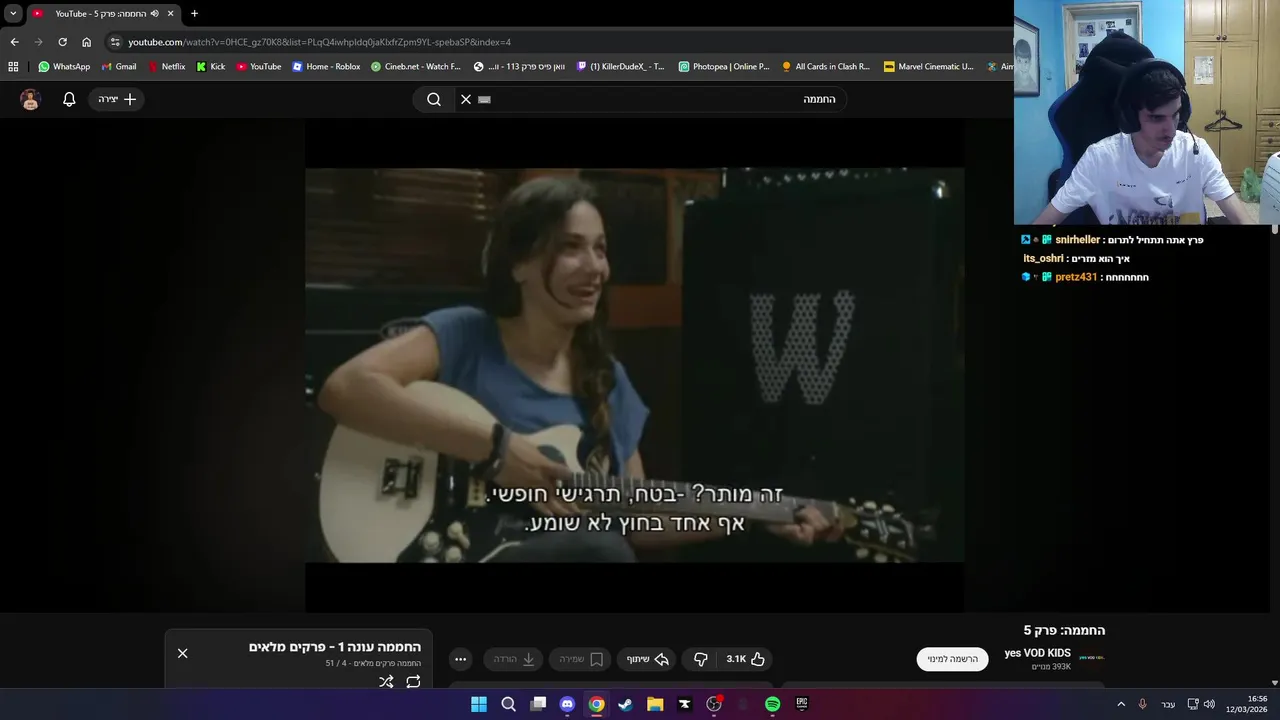
Task: Open the yes VOD KIDS channel name
Action: (1037, 653)
